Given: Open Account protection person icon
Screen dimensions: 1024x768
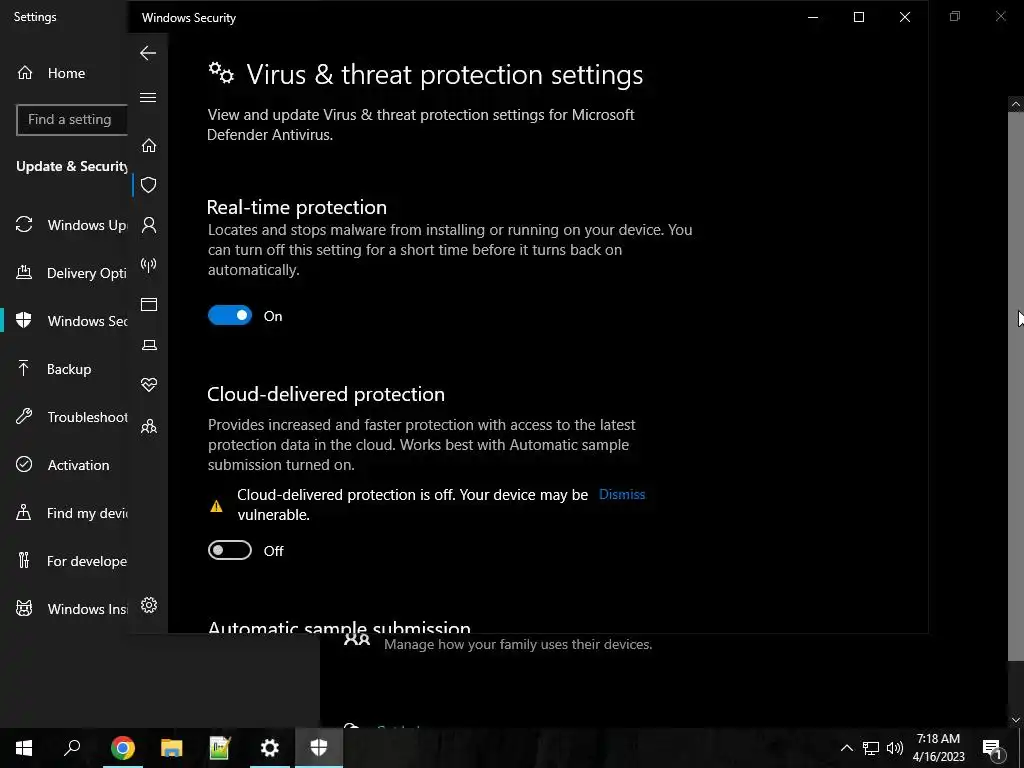Looking at the screenshot, I should click(x=149, y=225).
